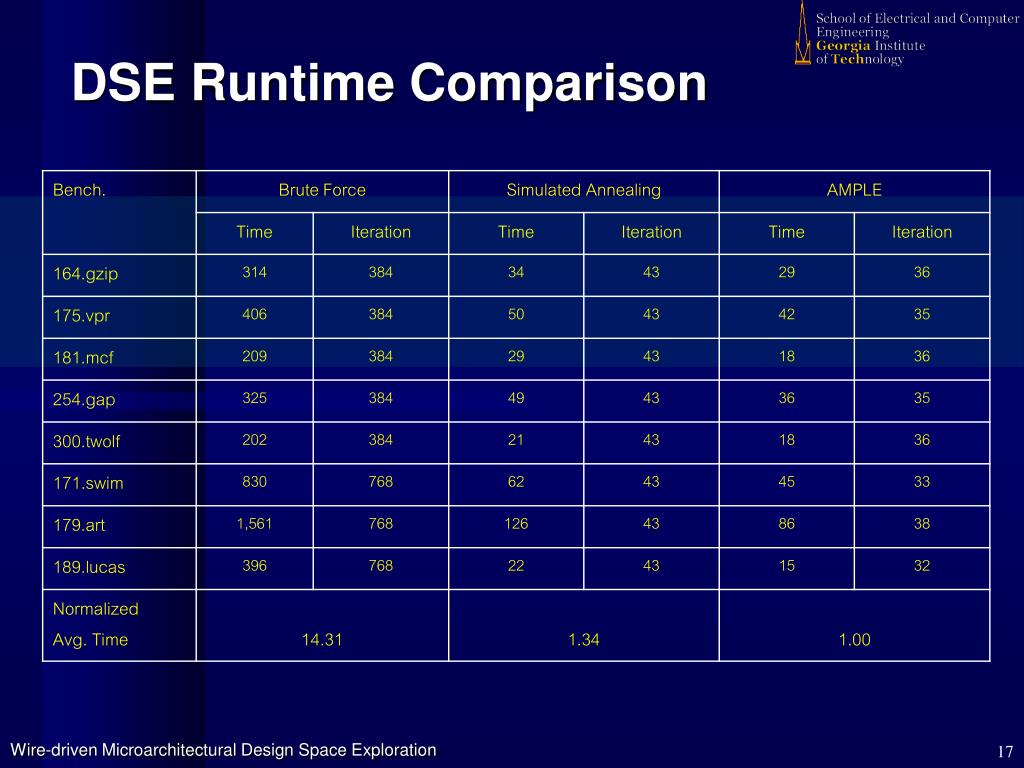Click the AMPLE time '18' for 181.mcf
This screenshot has width=1024, height=768.
[x=786, y=356]
